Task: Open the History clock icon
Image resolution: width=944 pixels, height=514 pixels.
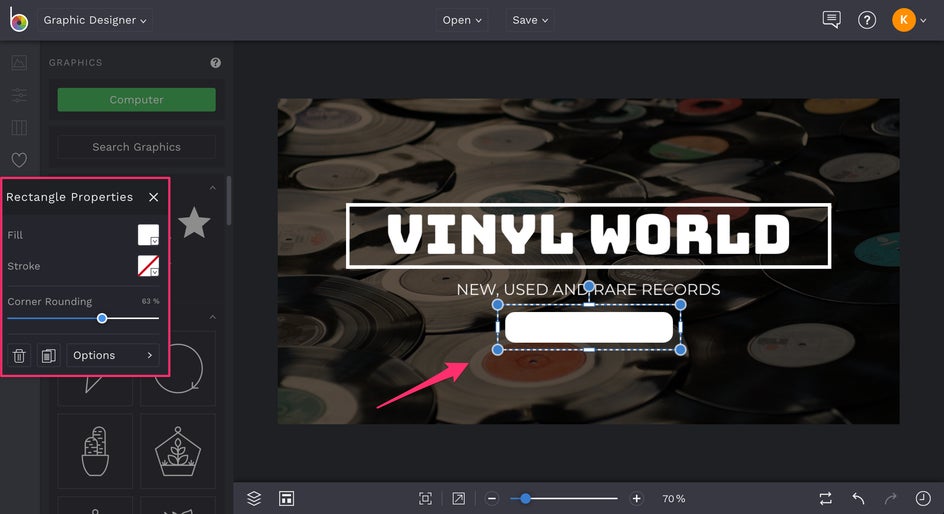Action: click(923, 498)
